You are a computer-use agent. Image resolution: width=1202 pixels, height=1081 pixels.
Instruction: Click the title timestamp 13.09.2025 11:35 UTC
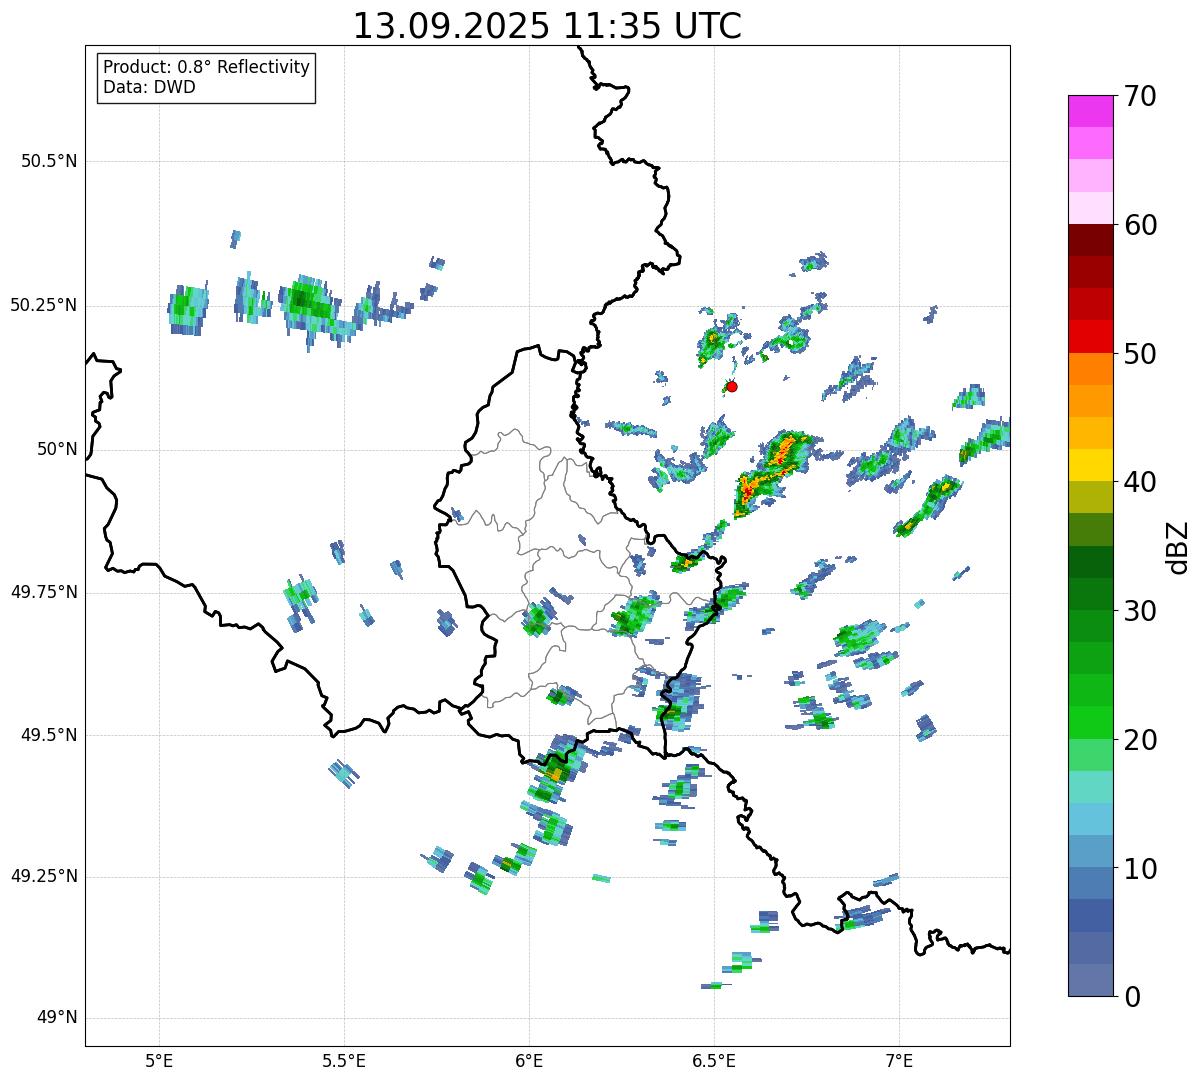click(547, 26)
